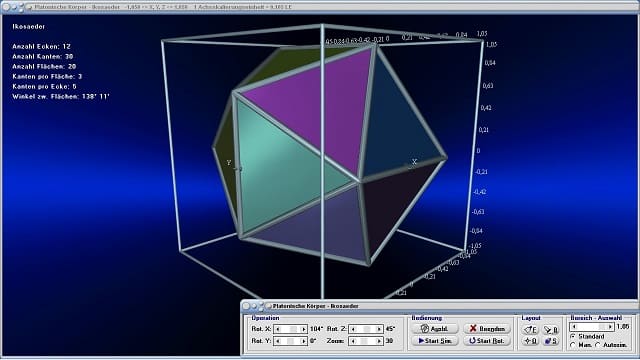Increase Zoom with right arrow
This screenshot has height=360, width=640.
pyautogui.click(x=379, y=341)
